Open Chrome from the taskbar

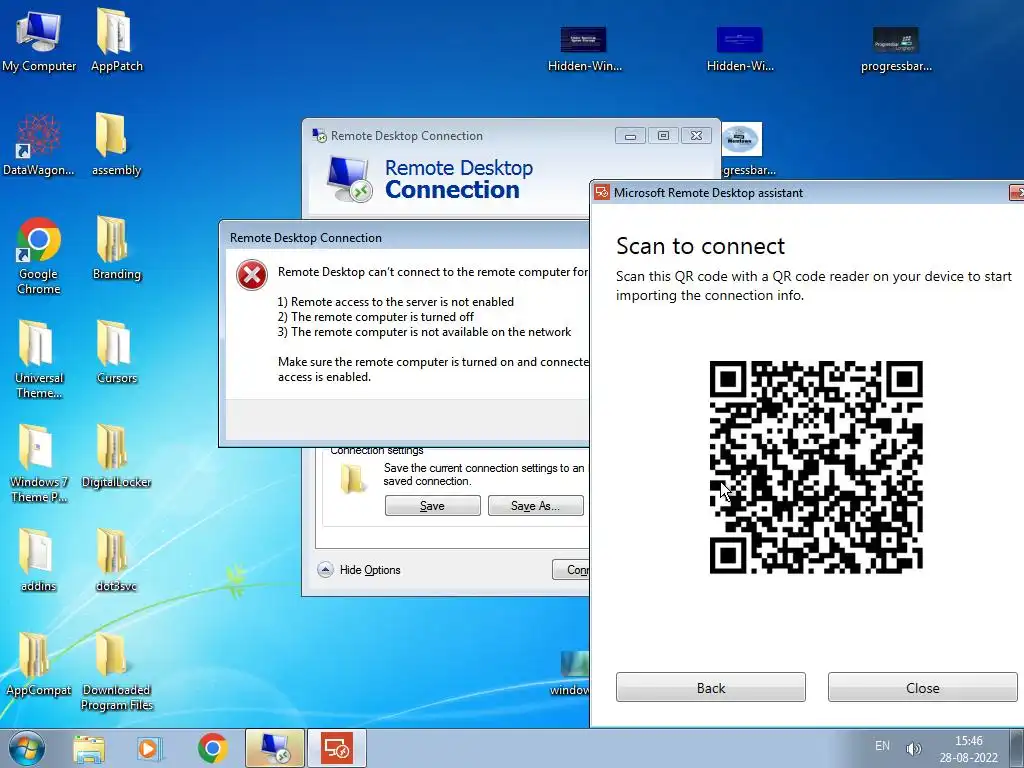(212, 748)
